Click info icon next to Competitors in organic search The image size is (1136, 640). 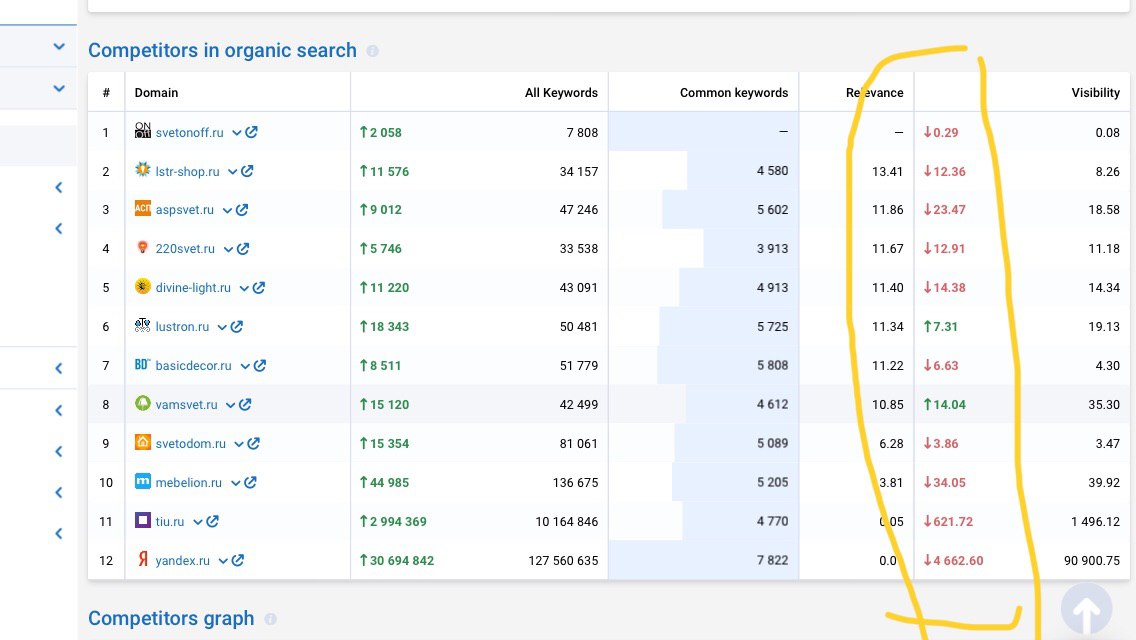[372, 51]
